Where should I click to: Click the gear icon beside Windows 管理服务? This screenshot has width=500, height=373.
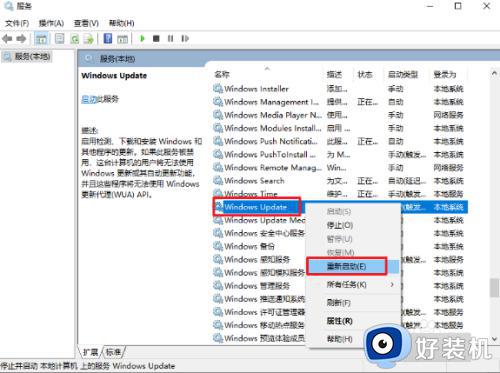coord(218,286)
